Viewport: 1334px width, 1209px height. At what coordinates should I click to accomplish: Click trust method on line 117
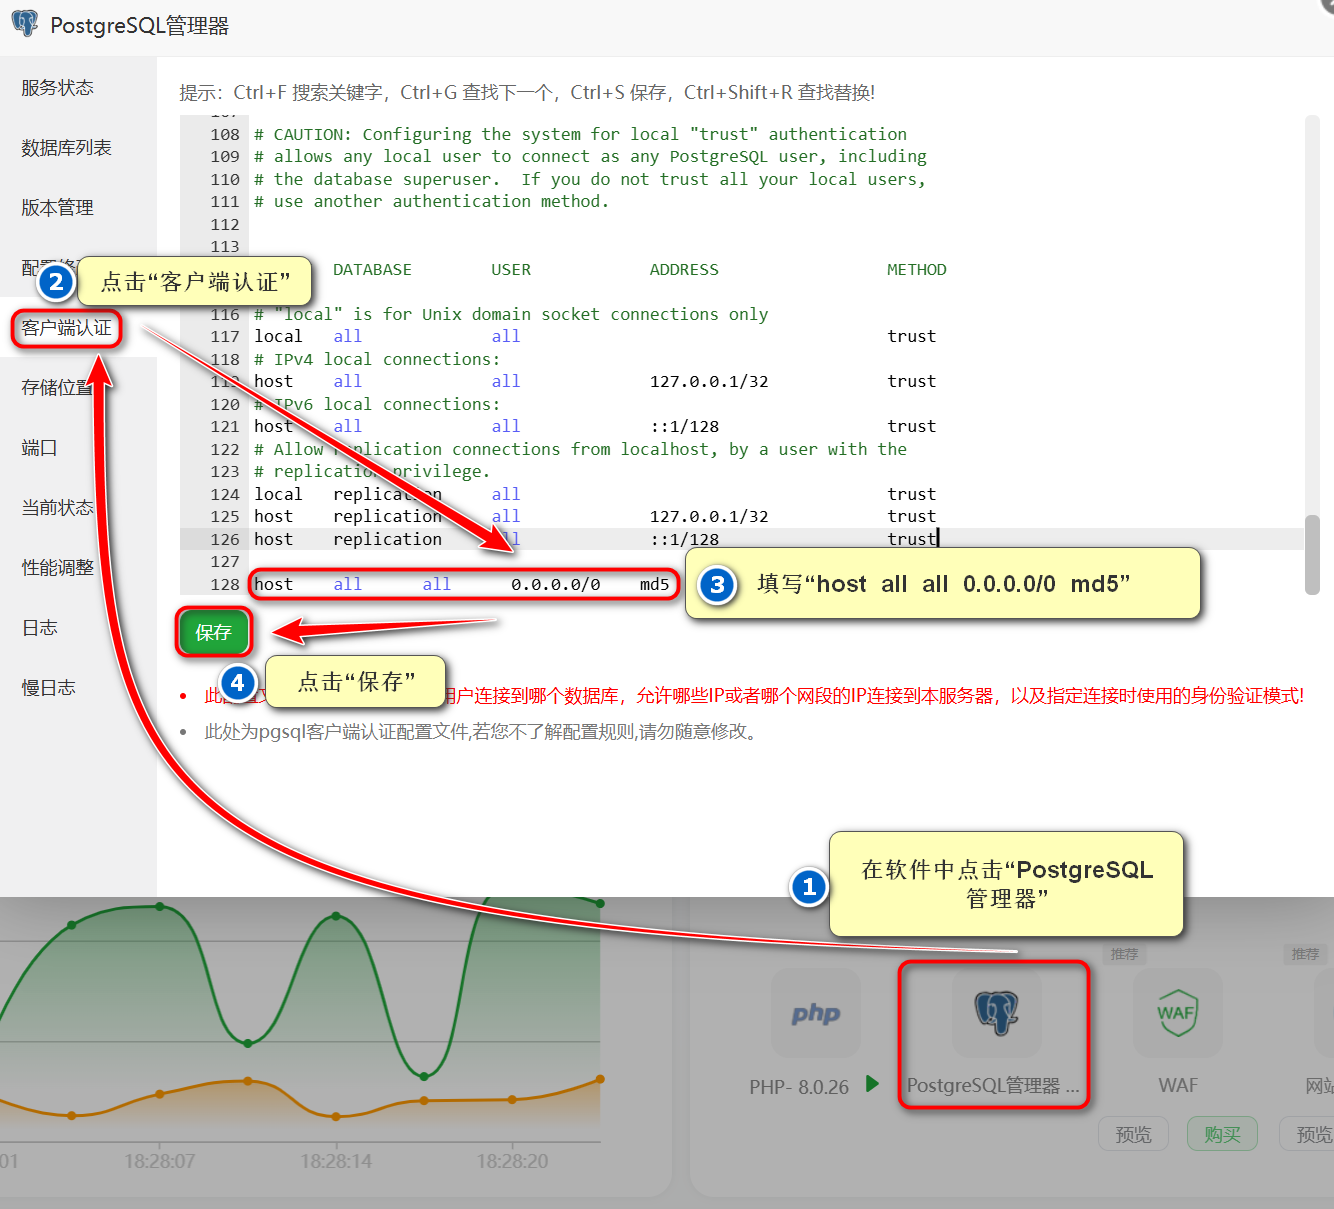(x=912, y=336)
